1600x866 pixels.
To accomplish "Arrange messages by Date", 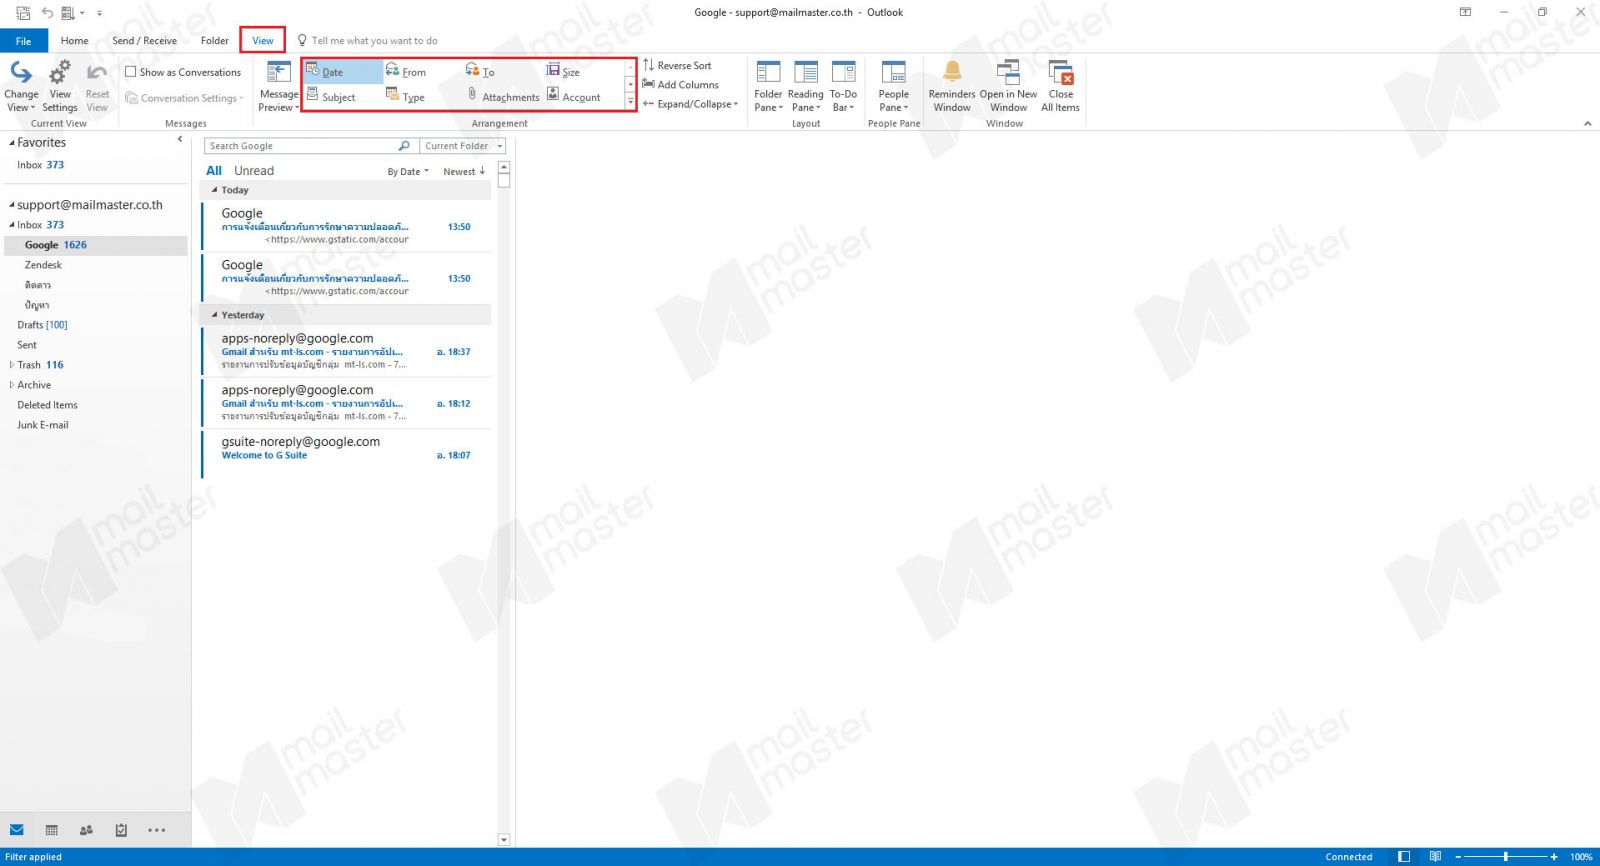I will click(x=343, y=72).
